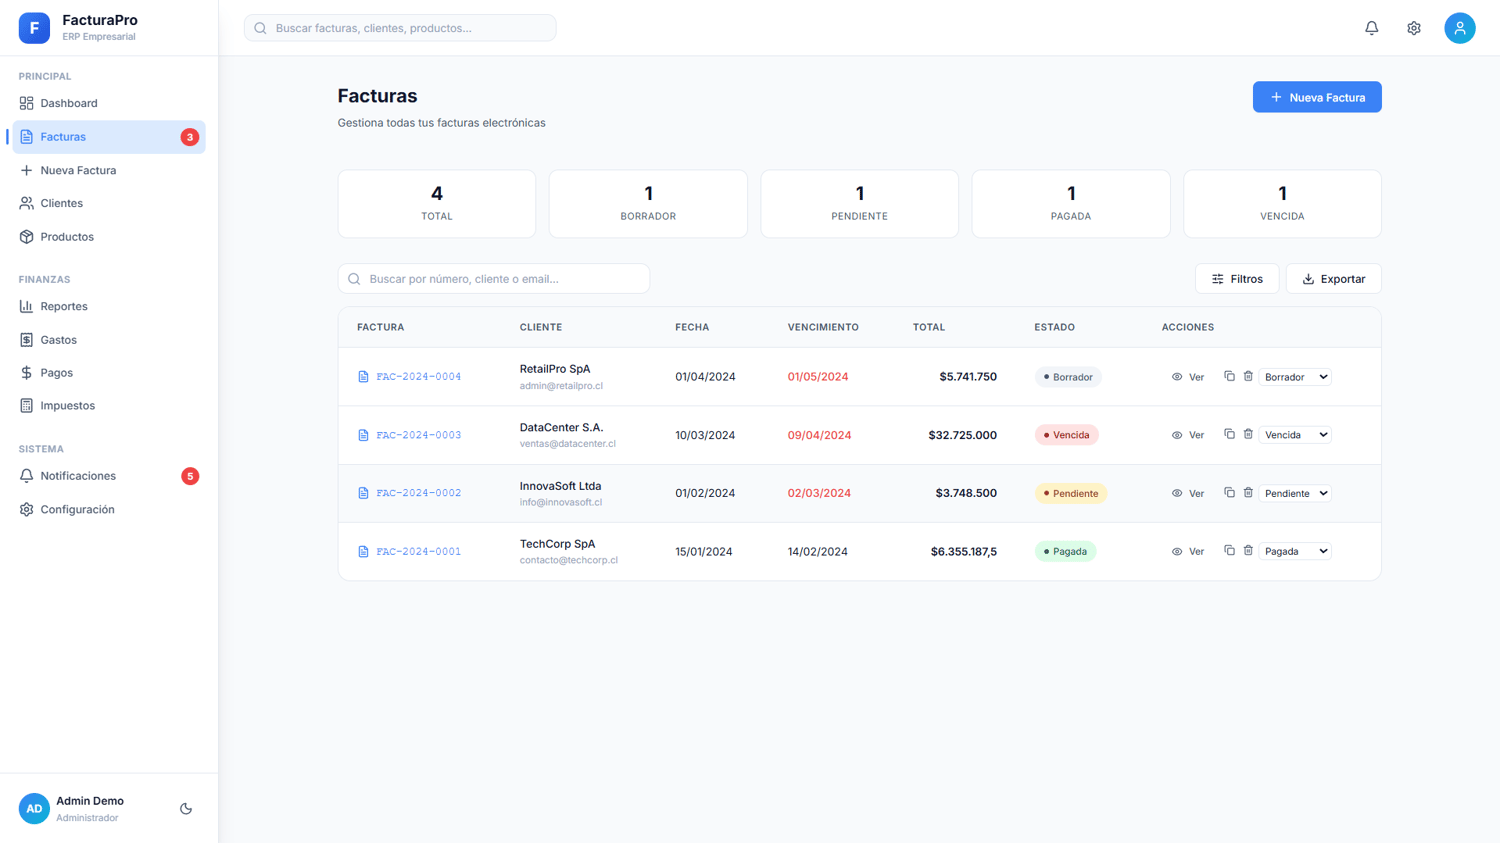
Task: Click document icon next to FAC-2024-0003
Action: pos(363,435)
